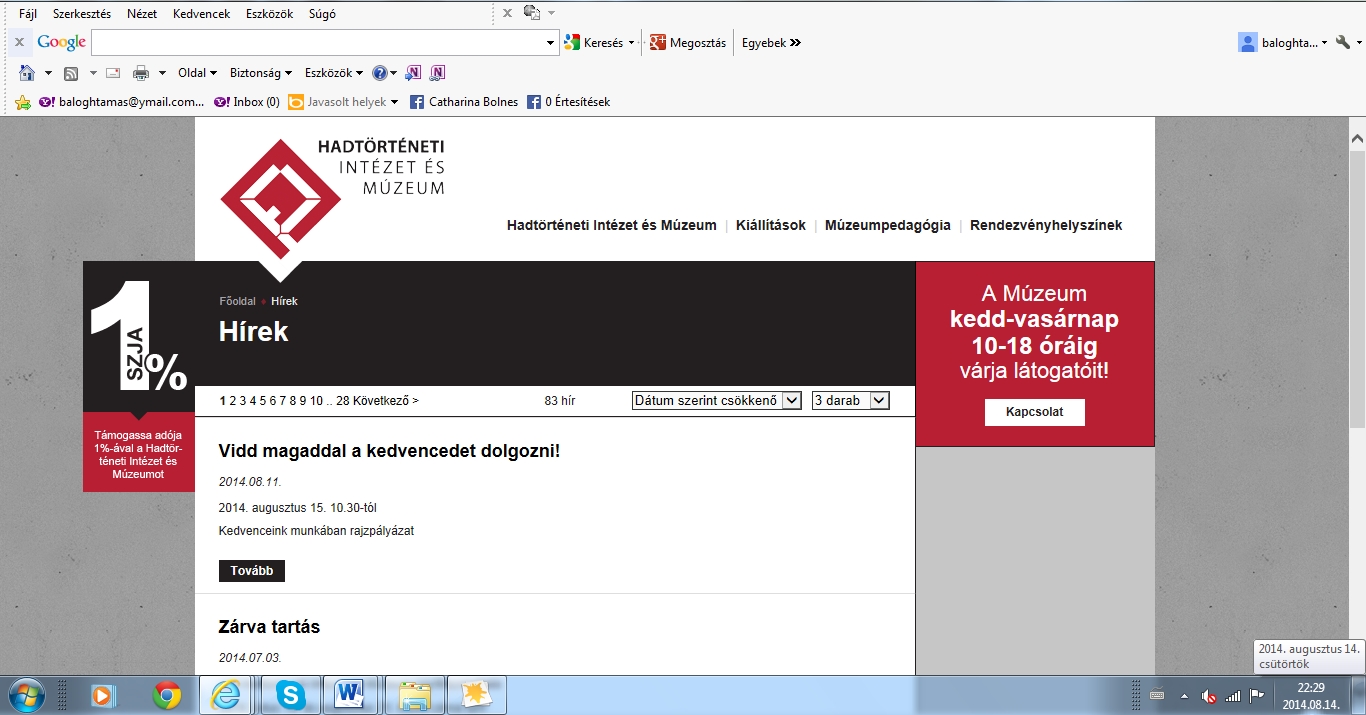Jump to page 28 of the news list
1366x715 pixels.
(343, 401)
